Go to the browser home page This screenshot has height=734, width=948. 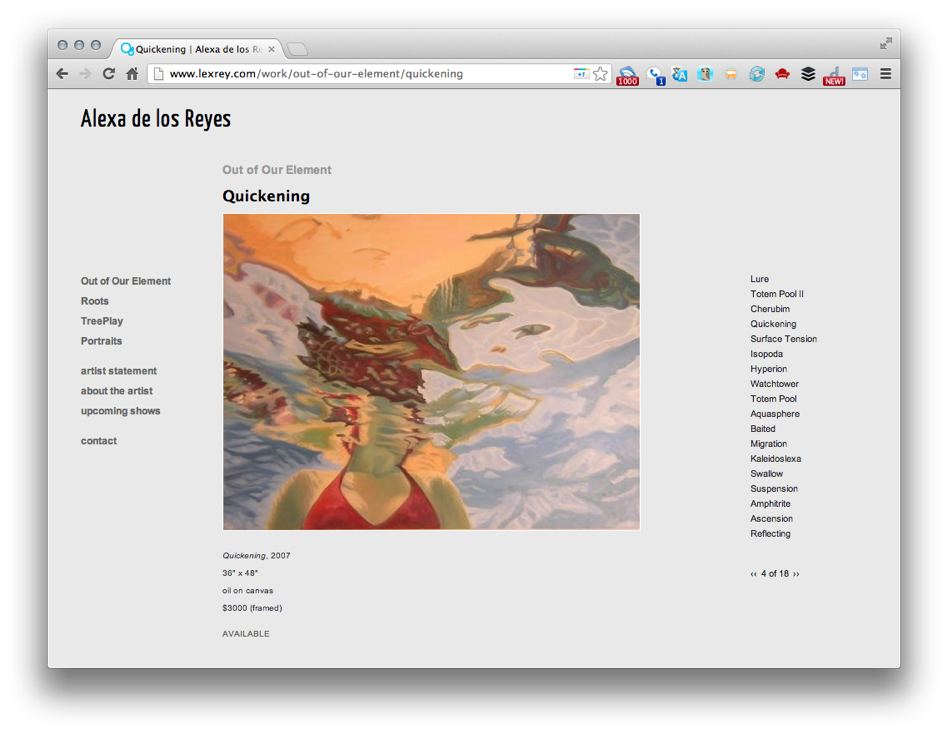click(132, 74)
